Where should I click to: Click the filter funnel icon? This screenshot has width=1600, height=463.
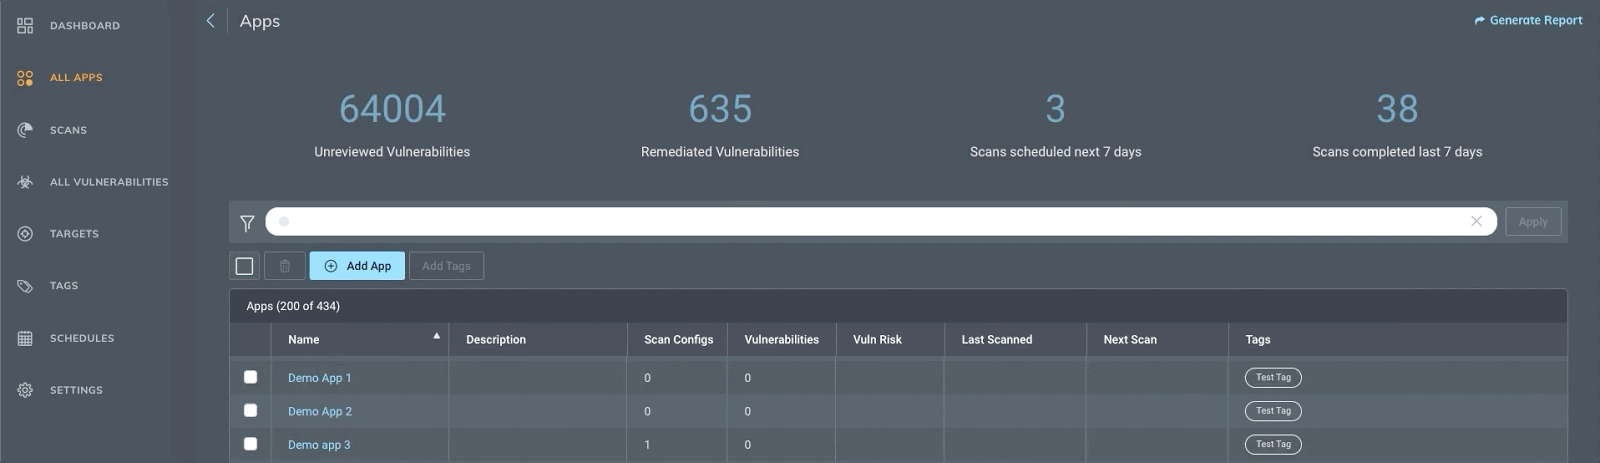(x=247, y=223)
